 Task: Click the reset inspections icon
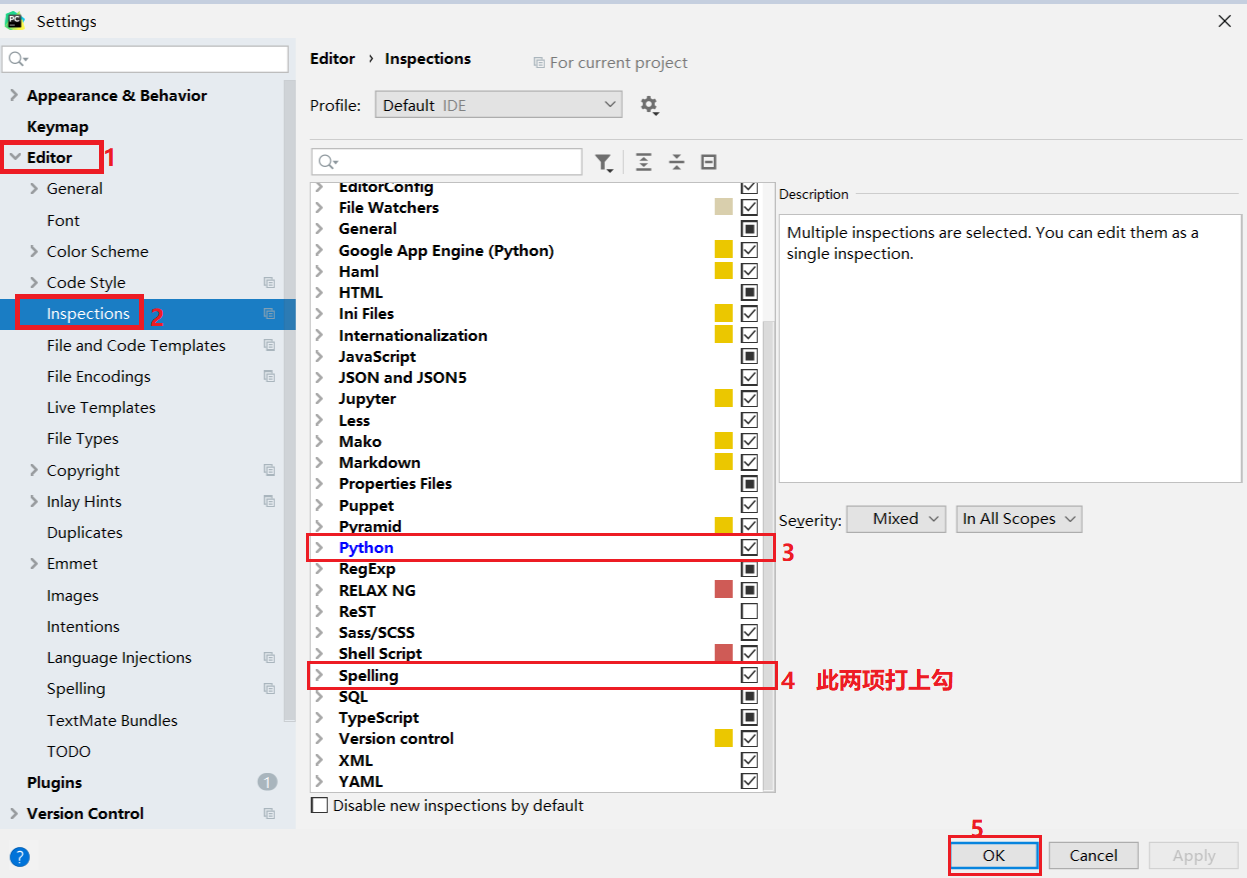pyautogui.click(x=709, y=161)
